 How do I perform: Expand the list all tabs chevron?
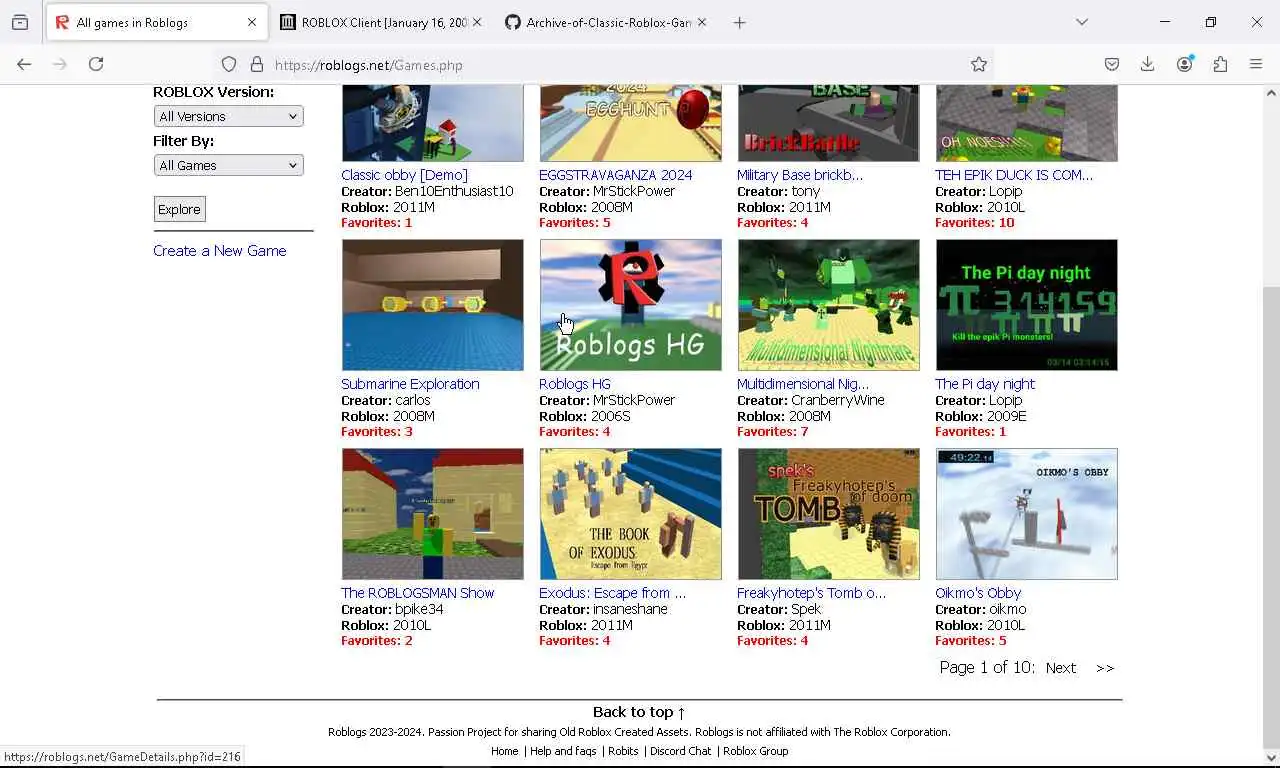point(1082,22)
